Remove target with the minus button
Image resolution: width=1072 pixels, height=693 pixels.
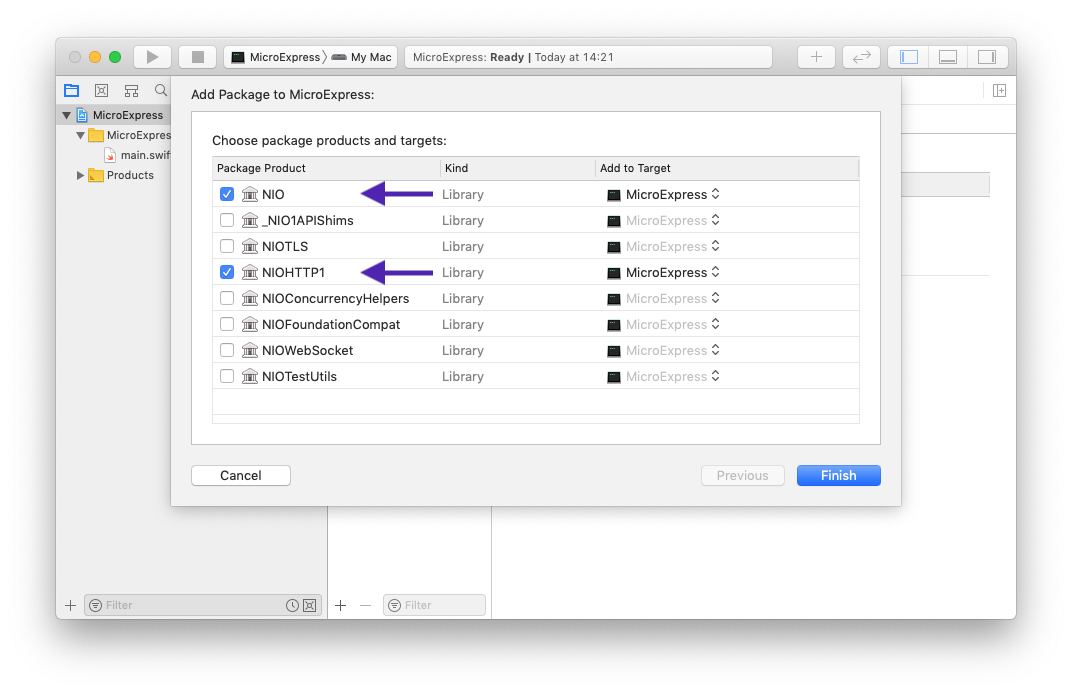pyautogui.click(x=365, y=605)
